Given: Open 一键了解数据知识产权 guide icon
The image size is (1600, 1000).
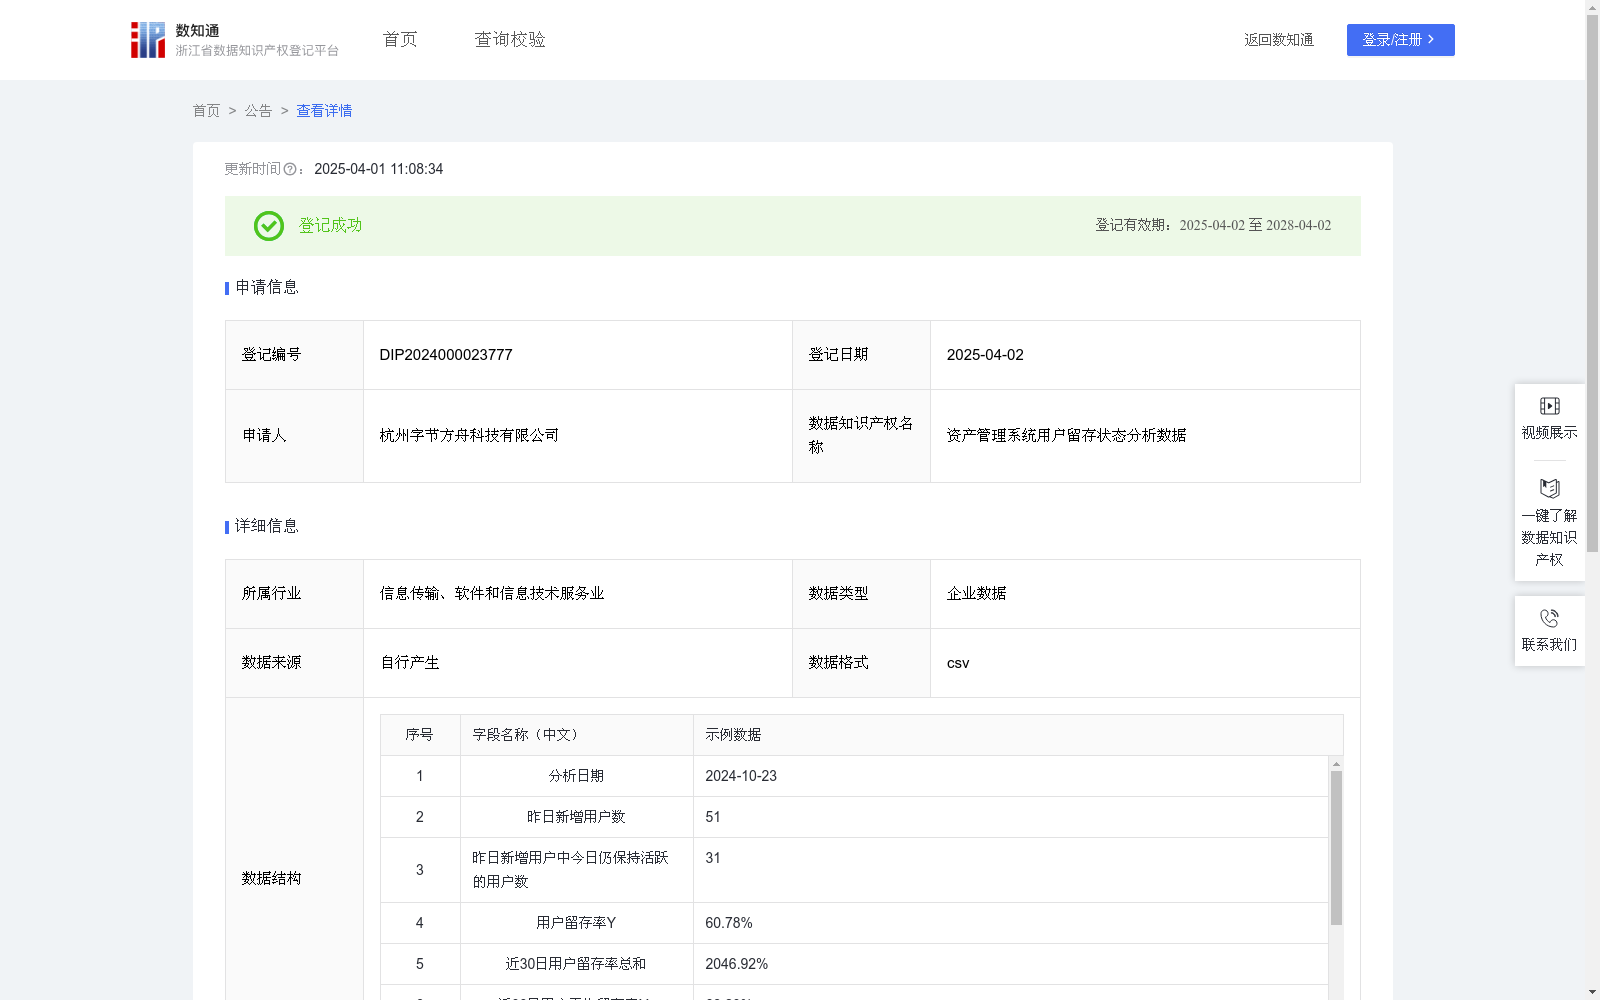Looking at the screenshot, I should coord(1549,489).
